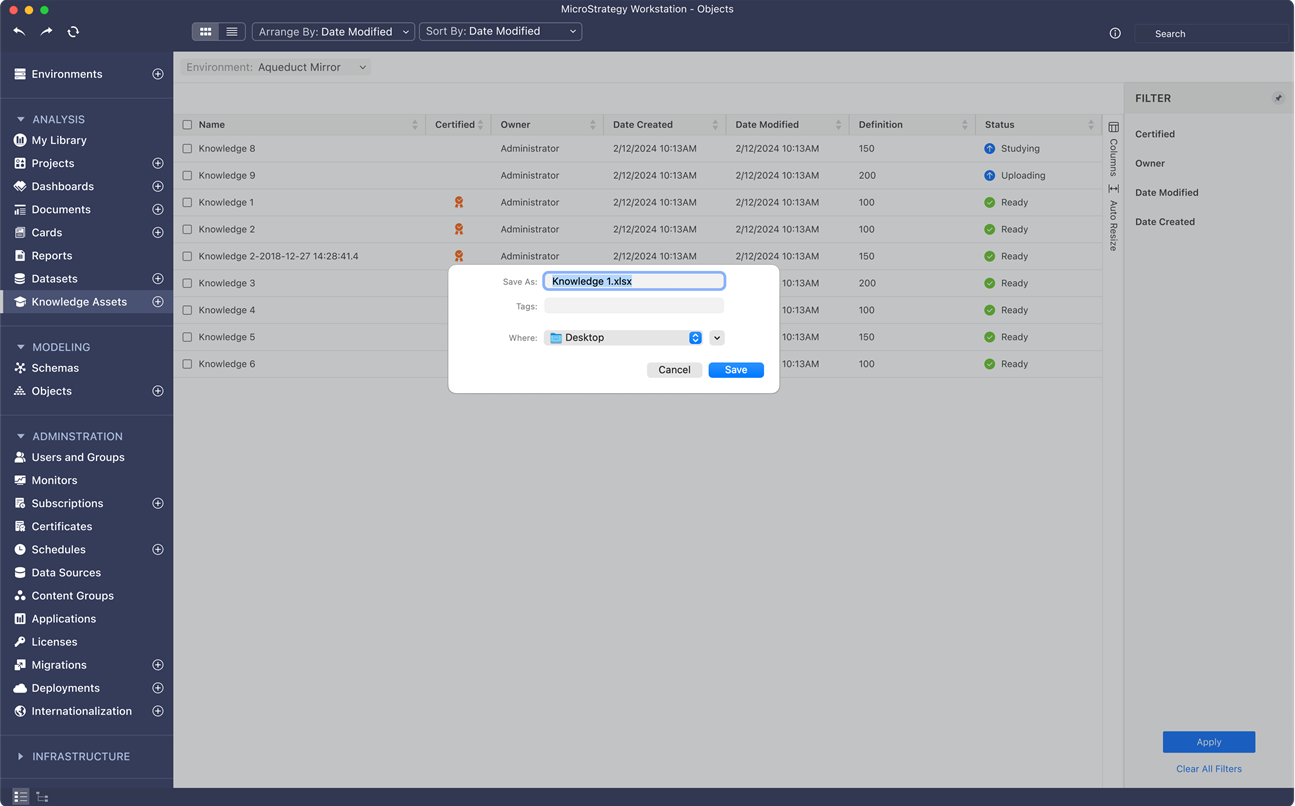Click Cancel in the save dialog
The image size is (1295, 806).
(x=674, y=370)
